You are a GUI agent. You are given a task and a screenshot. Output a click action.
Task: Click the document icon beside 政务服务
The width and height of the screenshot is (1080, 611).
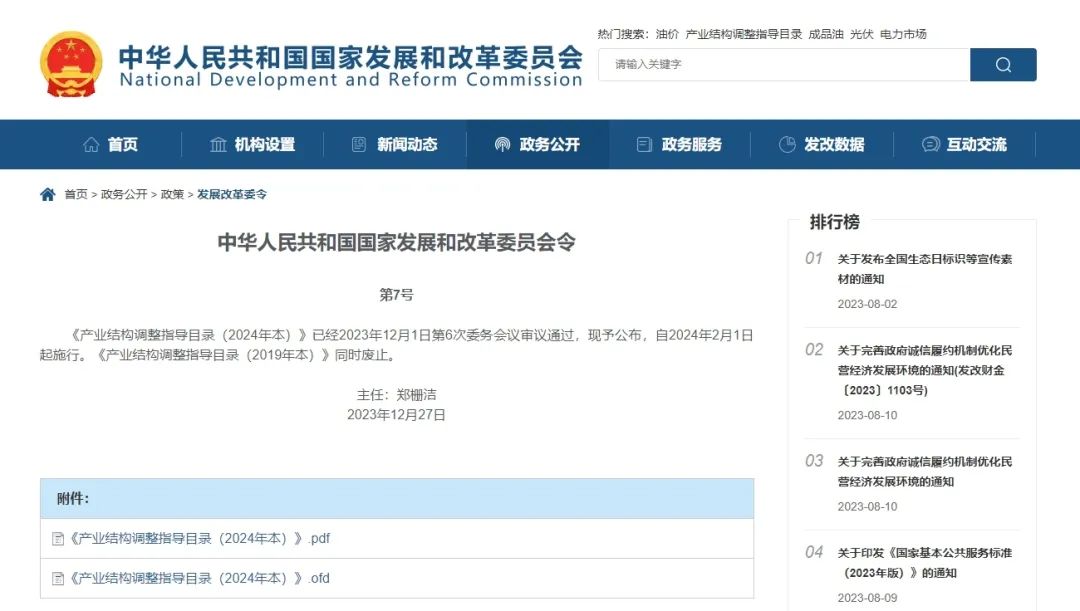[x=644, y=145]
